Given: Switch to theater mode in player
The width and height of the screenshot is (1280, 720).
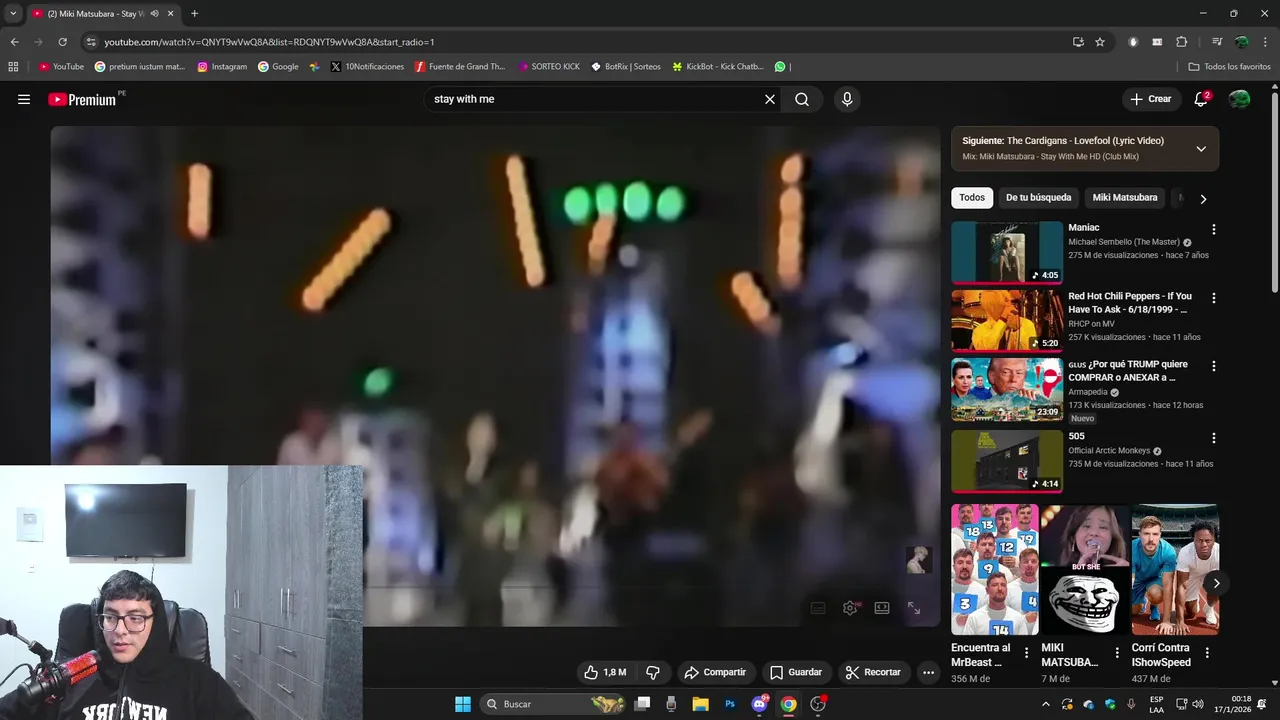Looking at the screenshot, I should [x=882, y=608].
